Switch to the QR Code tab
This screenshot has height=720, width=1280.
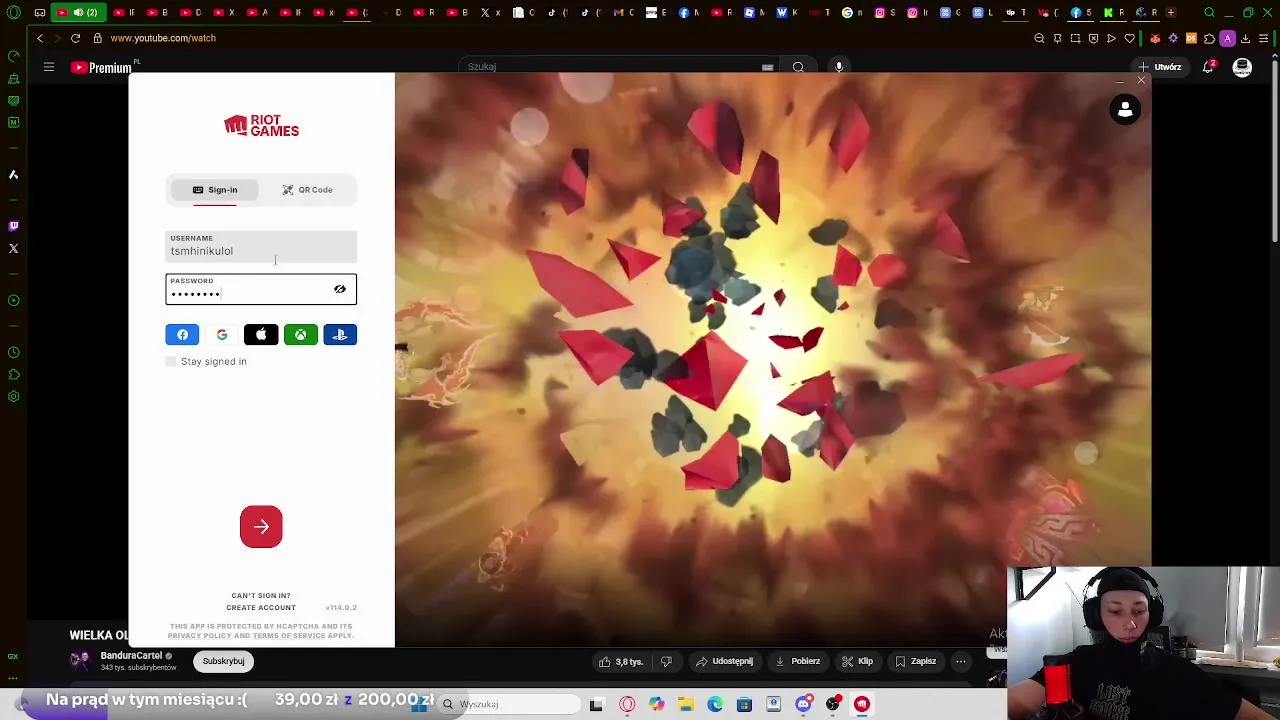(x=307, y=190)
